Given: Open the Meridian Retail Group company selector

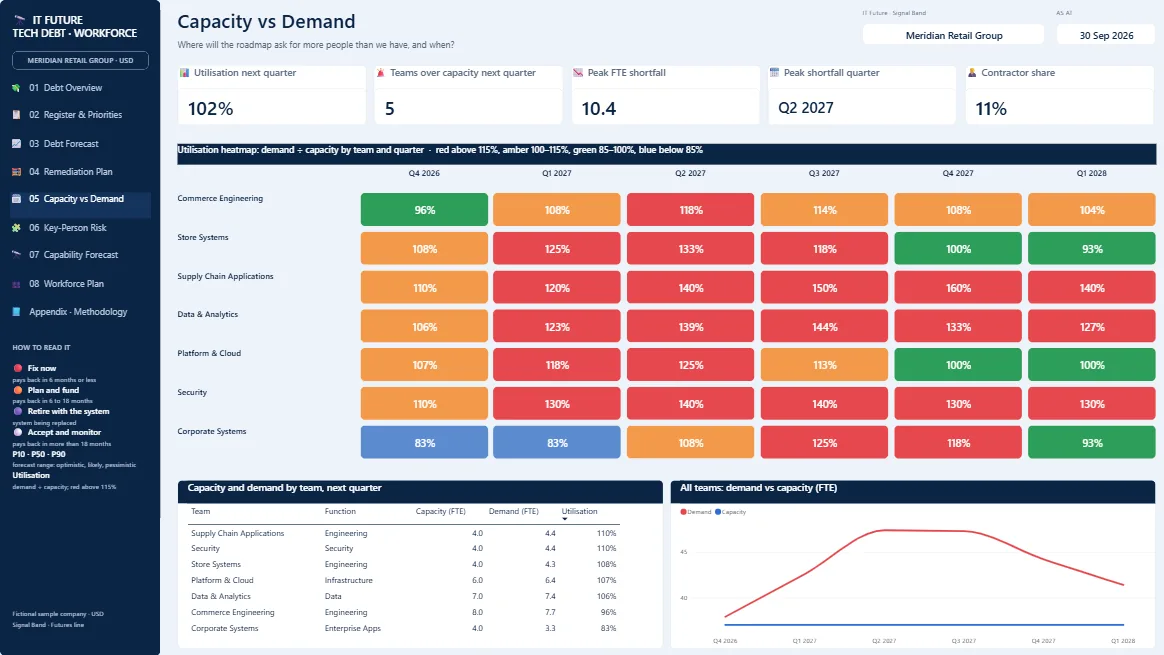Looking at the screenshot, I should coord(953,35).
